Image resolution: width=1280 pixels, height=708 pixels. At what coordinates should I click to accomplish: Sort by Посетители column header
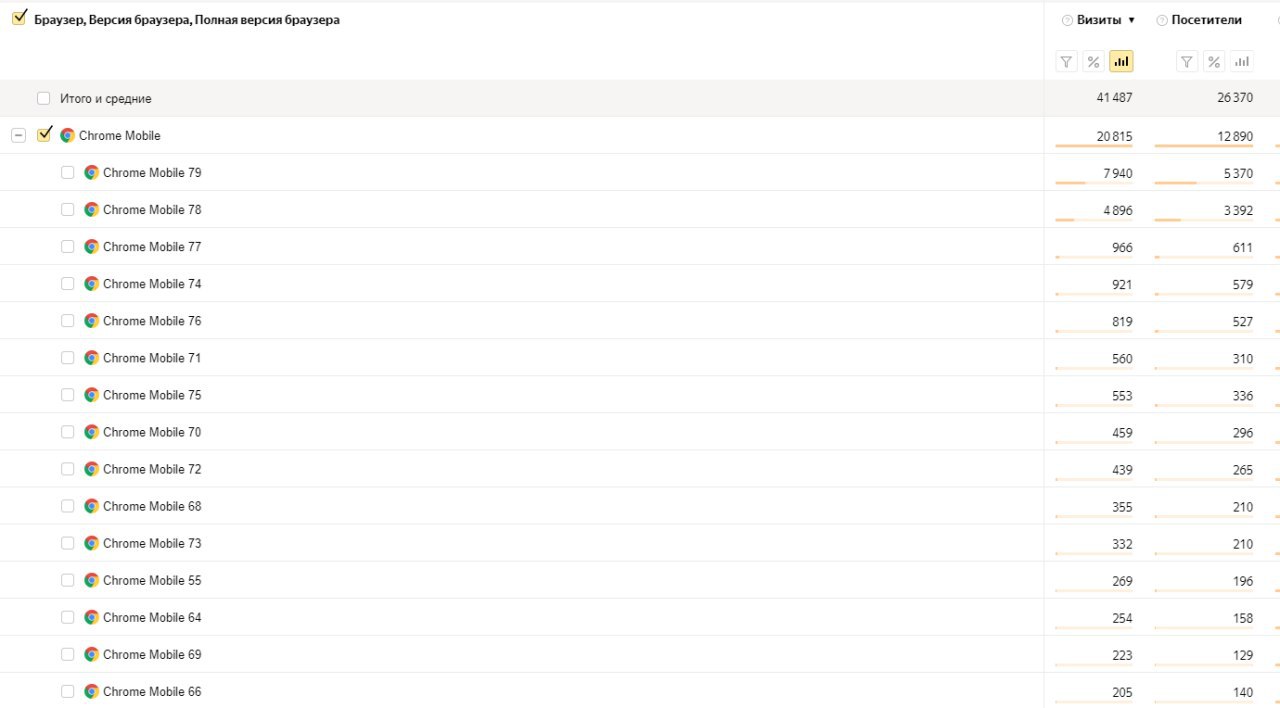point(1206,20)
